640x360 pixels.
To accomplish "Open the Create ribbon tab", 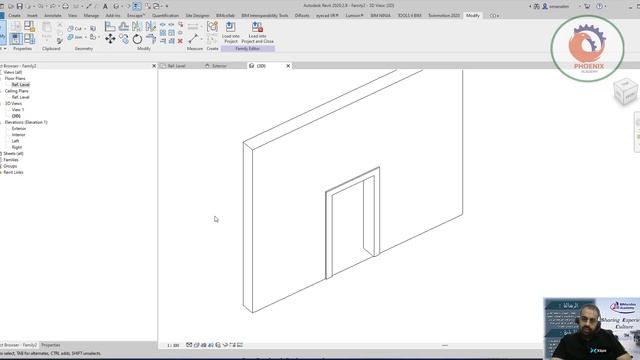I will (x=14, y=16).
